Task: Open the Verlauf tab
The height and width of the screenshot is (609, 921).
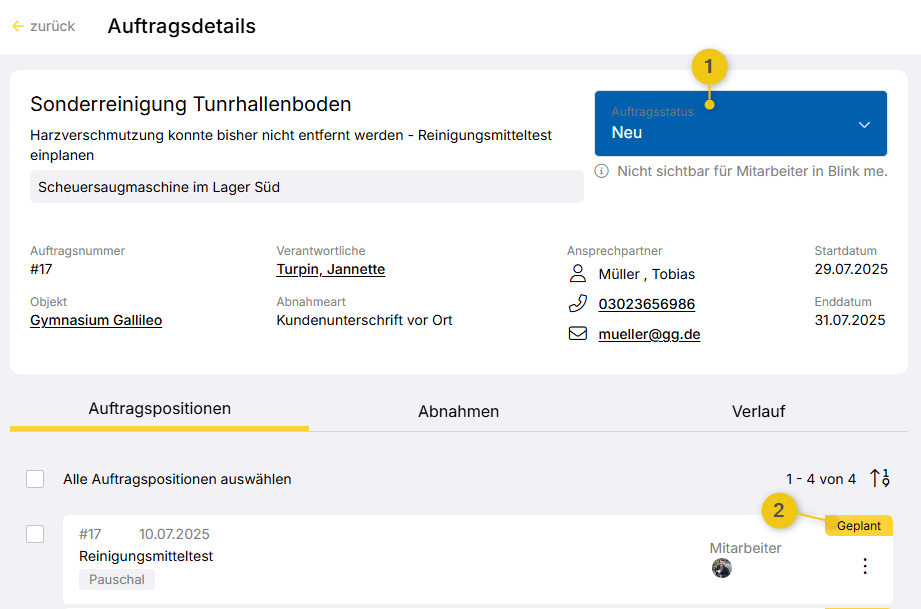Action: coord(758,411)
